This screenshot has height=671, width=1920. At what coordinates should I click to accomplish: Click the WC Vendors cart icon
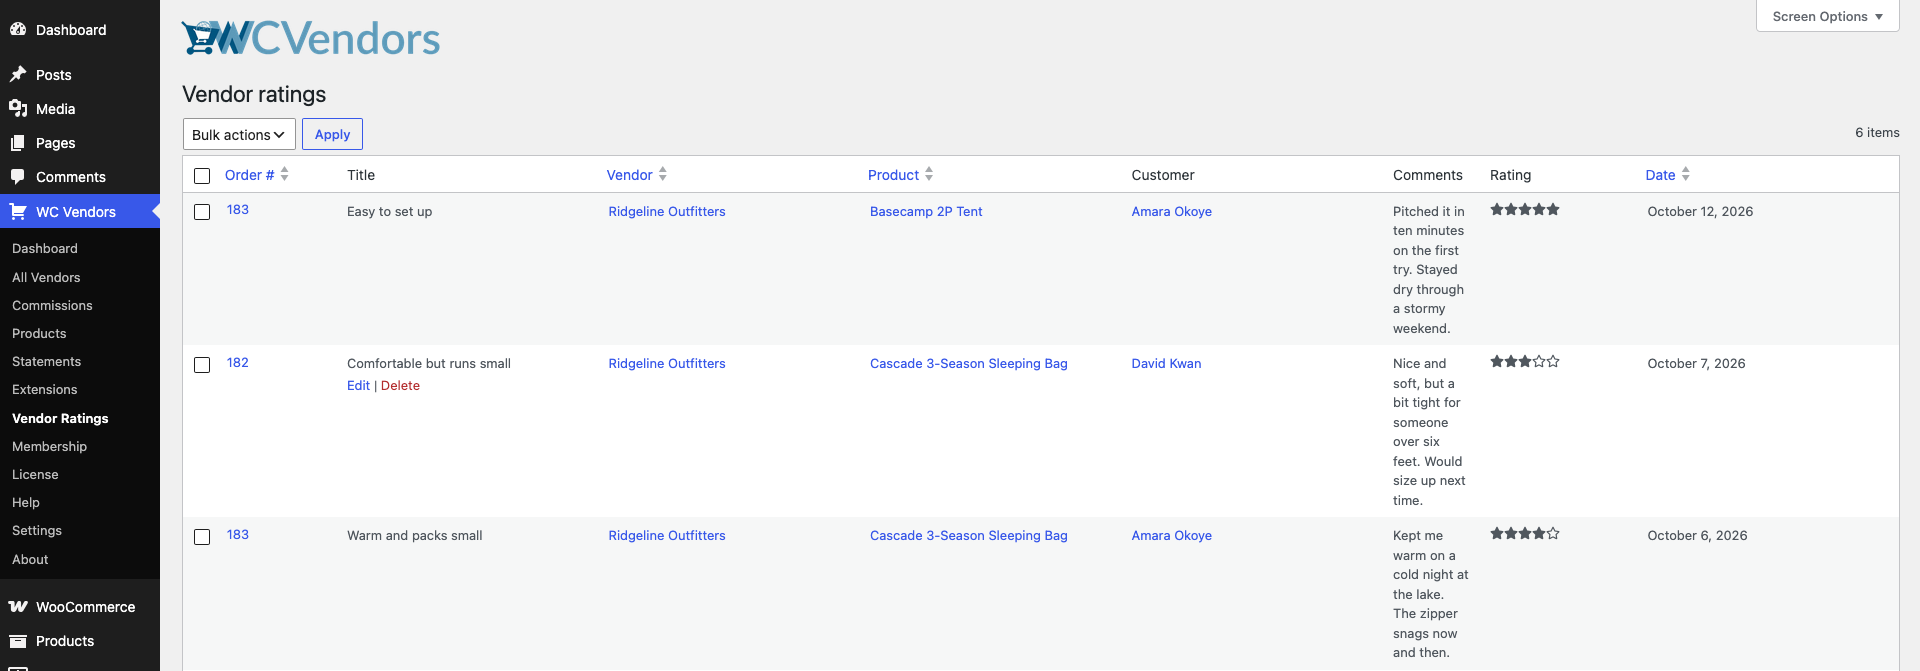point(18,211)
